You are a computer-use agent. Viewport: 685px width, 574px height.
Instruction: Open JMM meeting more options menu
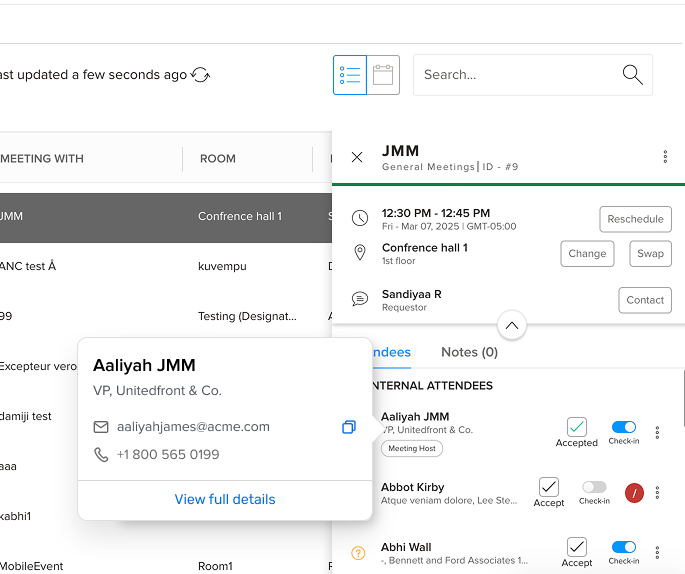tap(665, 157)
